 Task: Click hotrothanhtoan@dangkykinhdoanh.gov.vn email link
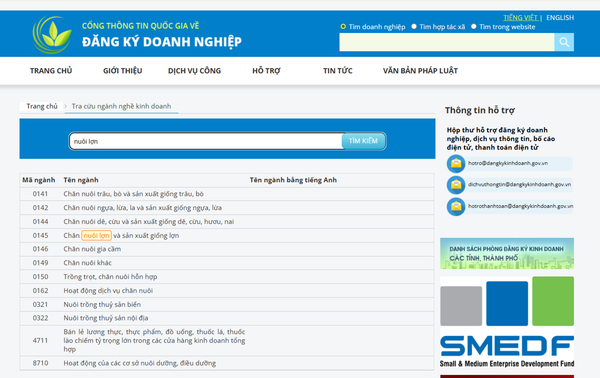[x=520, y=206]
